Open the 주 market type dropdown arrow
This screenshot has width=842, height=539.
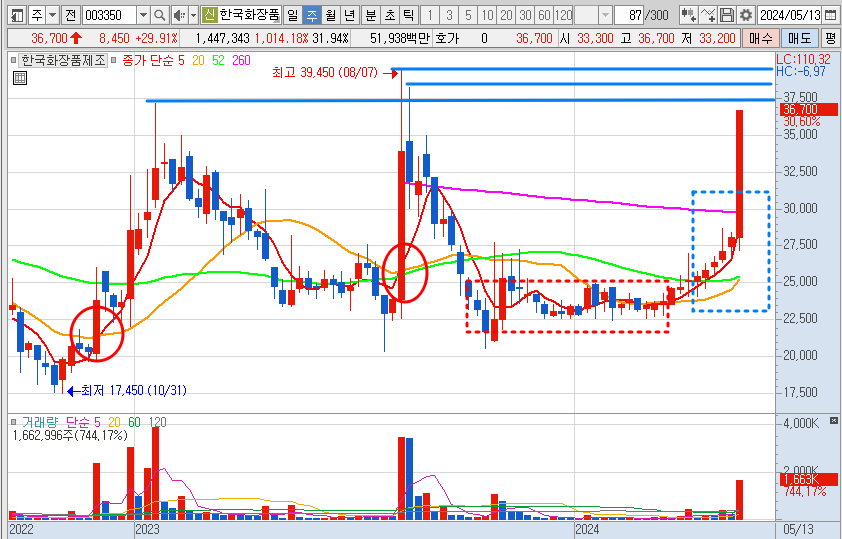(x=53, y=15)
